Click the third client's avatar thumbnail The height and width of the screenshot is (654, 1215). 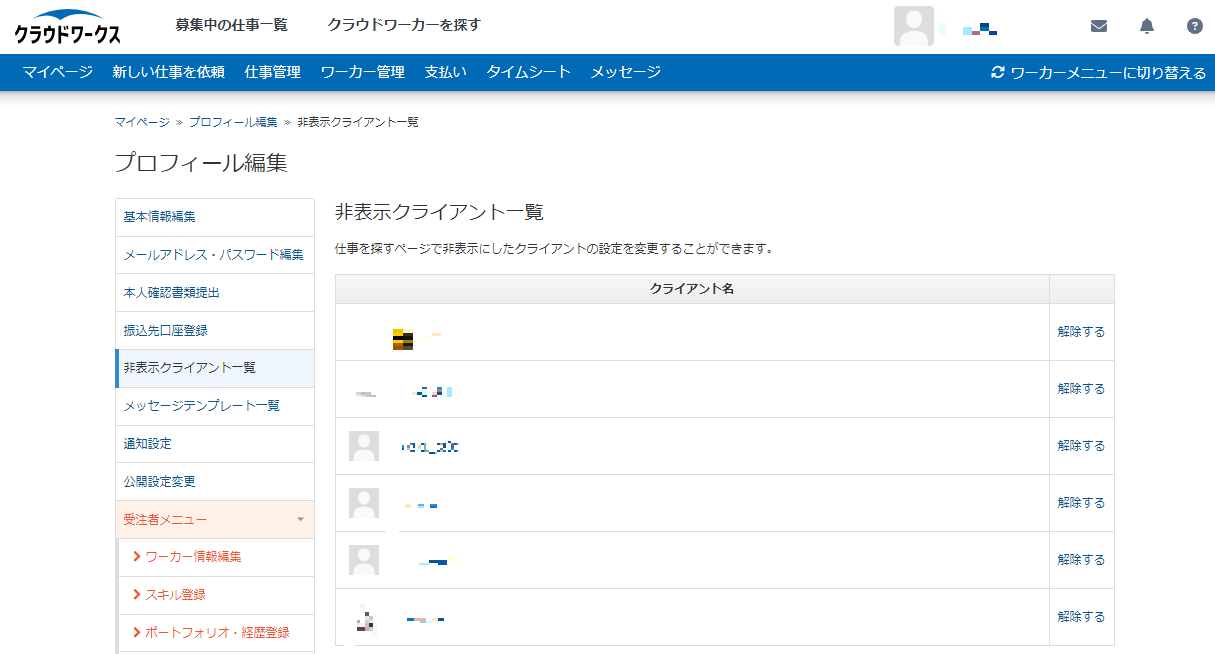pyautogui.click(x=364, y=446)
